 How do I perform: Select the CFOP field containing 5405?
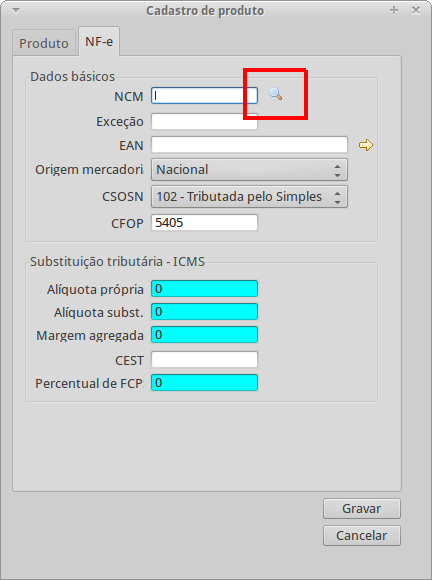[204, 223]
